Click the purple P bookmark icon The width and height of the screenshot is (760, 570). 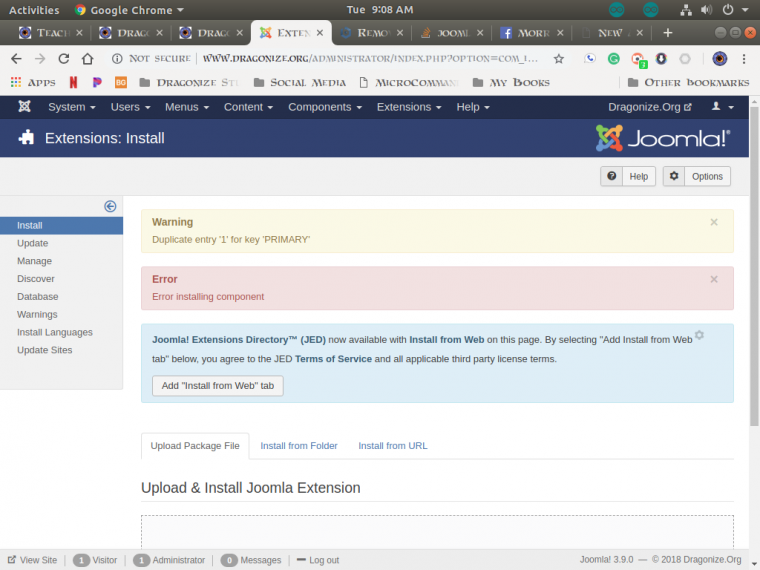click(97, 82)
